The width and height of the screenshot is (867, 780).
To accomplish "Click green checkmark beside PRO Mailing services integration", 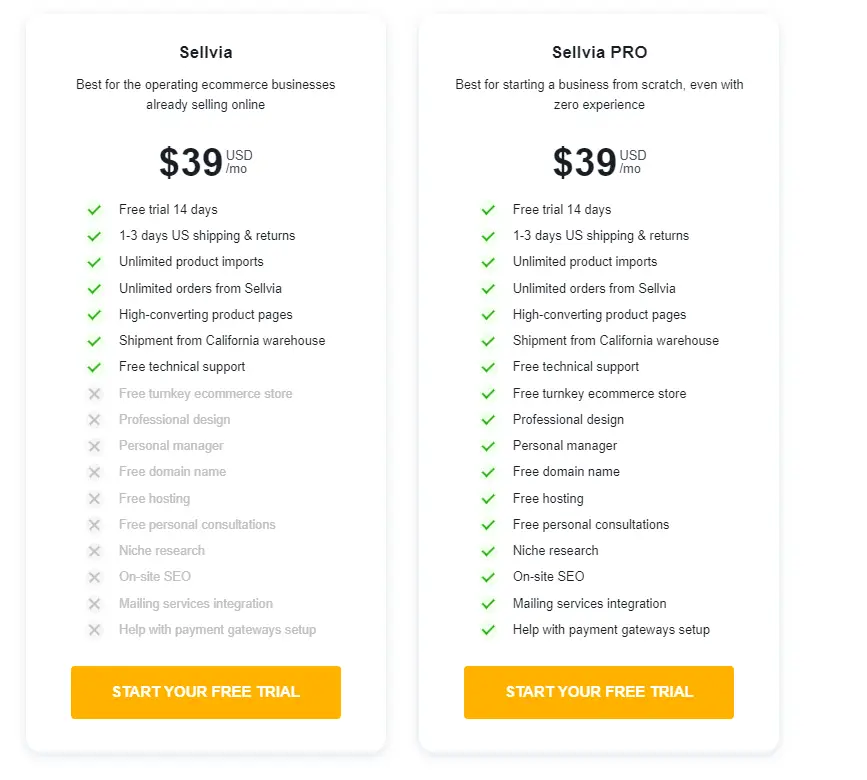I will pyautogui.click(x=488, y=604).
